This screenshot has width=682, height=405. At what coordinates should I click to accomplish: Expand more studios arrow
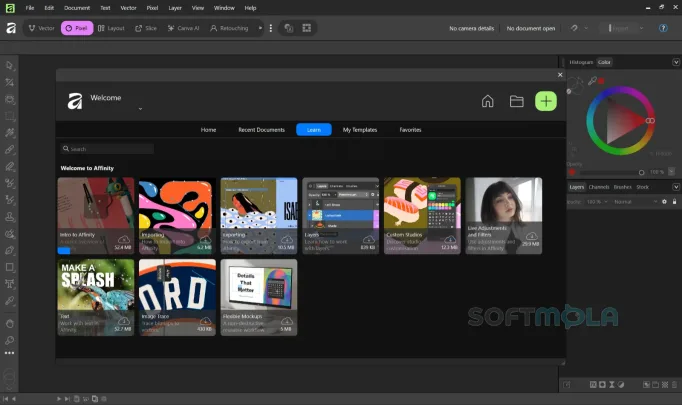260,28
